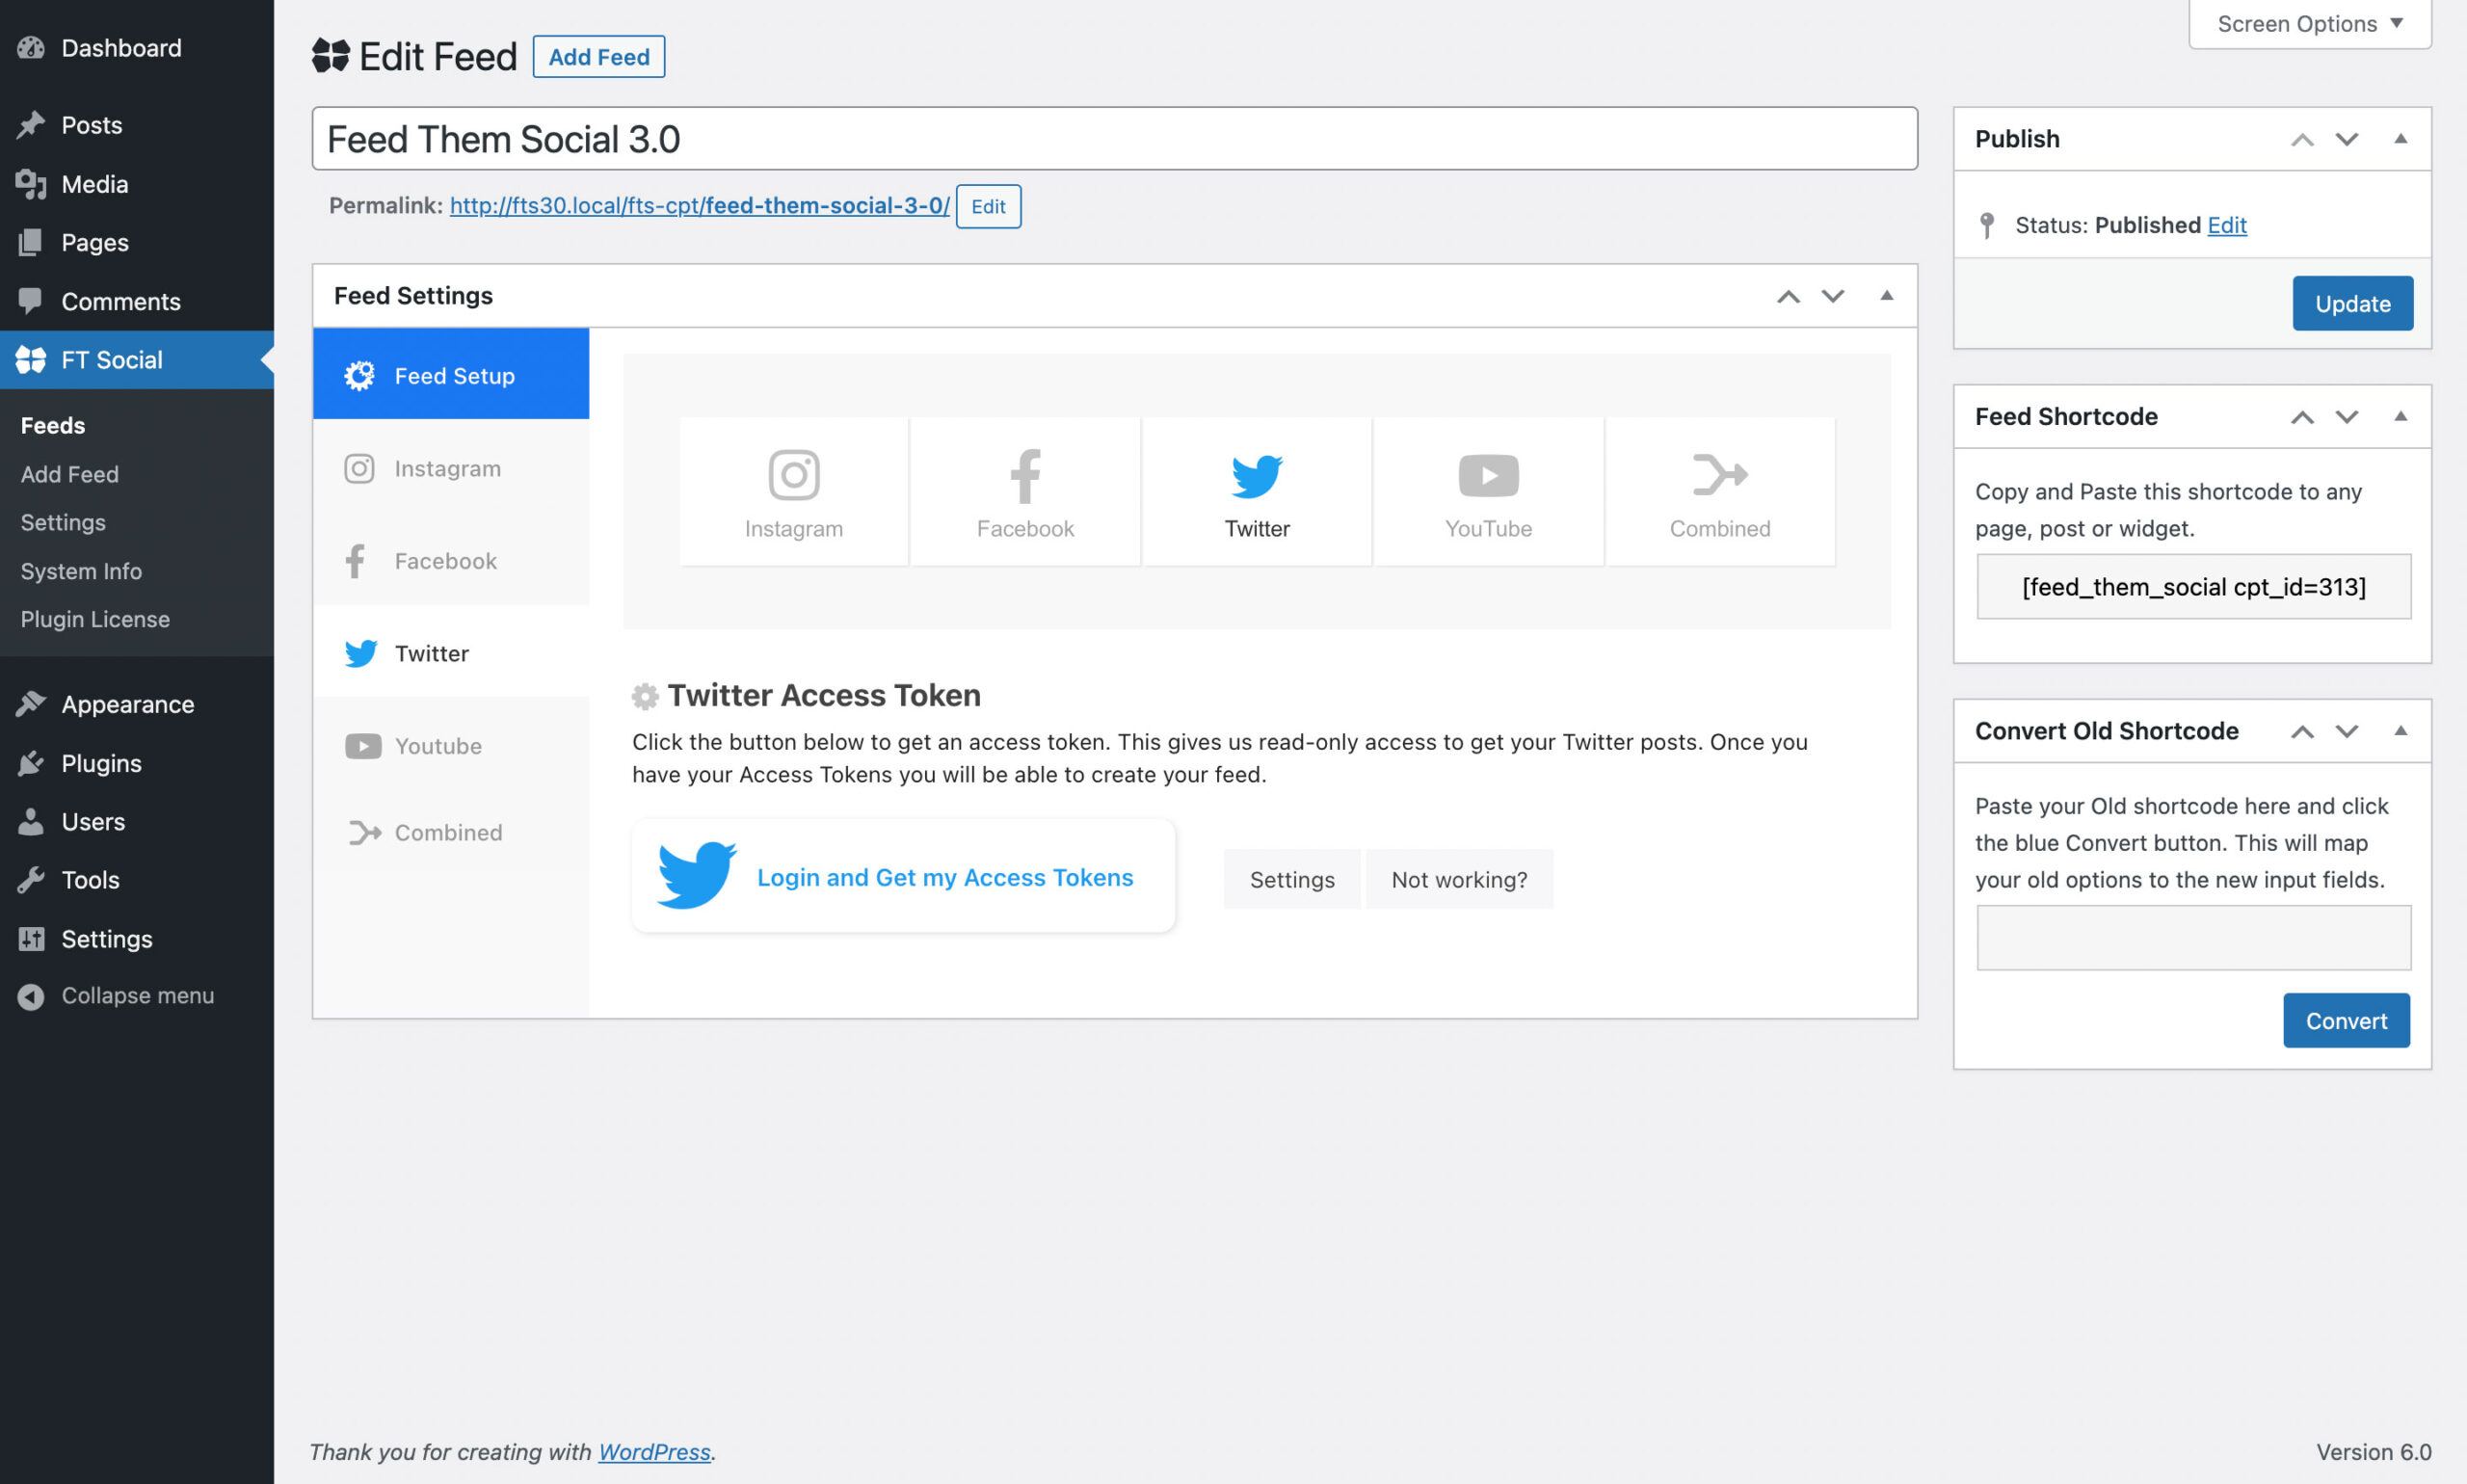The width and height of the screenshot is (2467, 1484).
Task: Click the Appearance paintbrush icon
Action: click(31, 703)
